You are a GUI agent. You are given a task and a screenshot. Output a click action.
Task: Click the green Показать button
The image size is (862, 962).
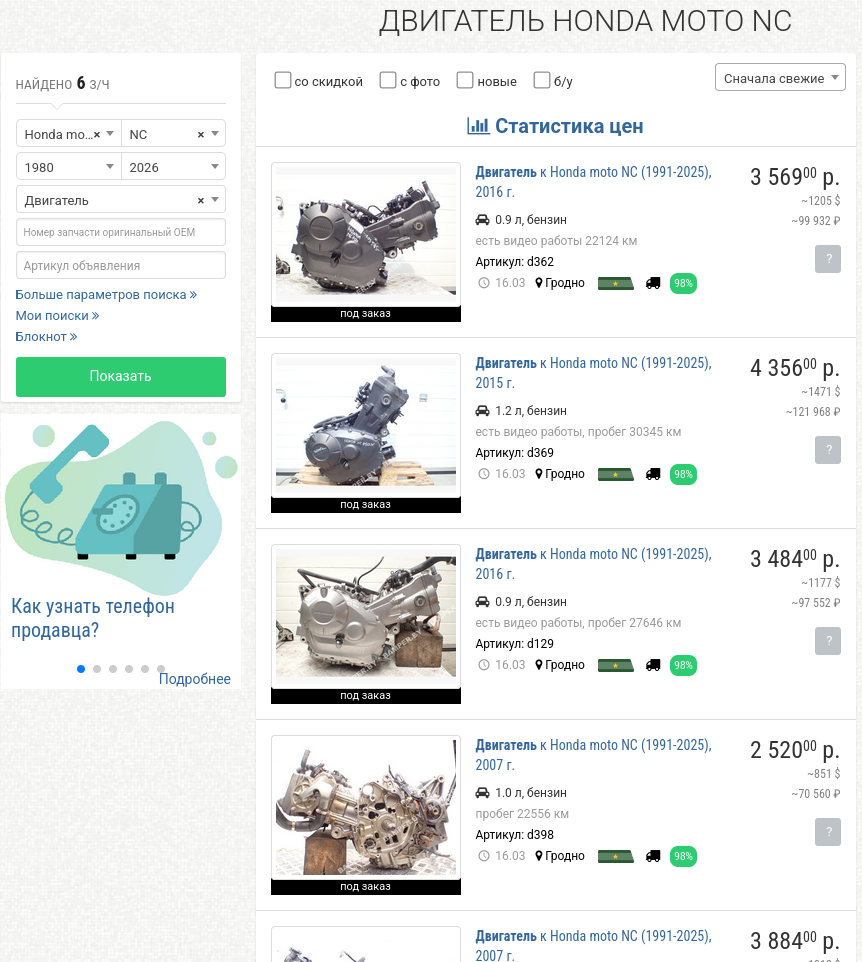[121, 376]
